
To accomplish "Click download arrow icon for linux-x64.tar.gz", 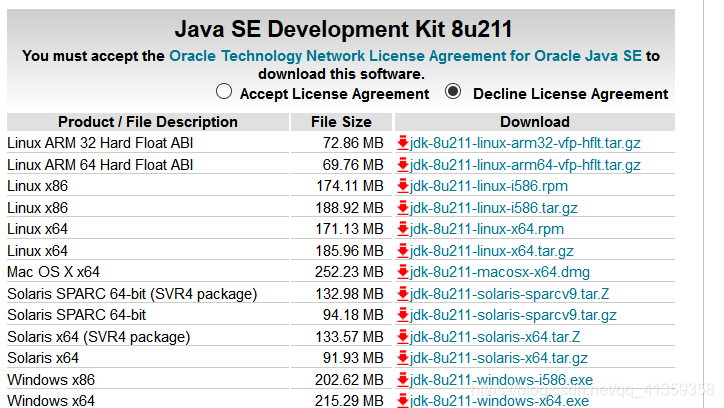I will 403,251.
